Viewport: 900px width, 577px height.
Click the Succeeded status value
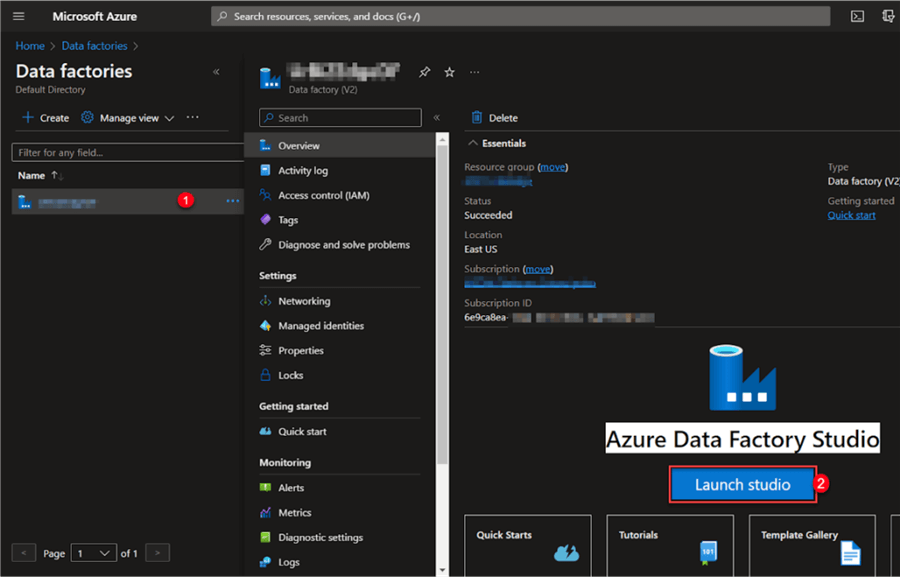488,215
